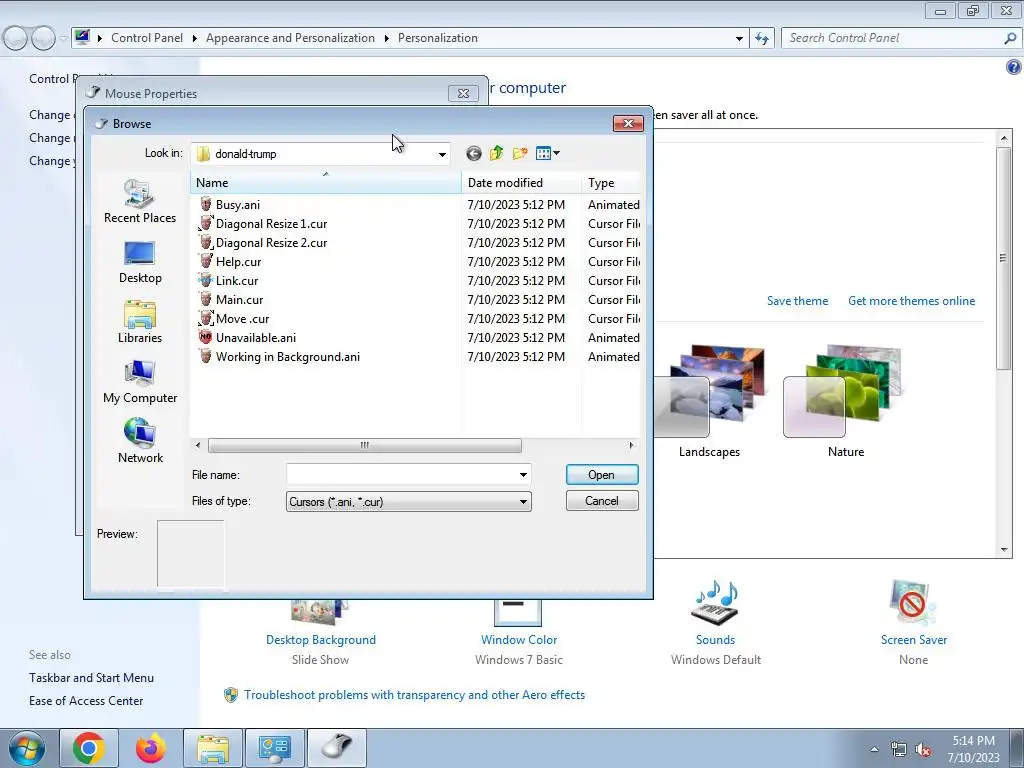Viewport: 1024px width, 768px height.
Task: Open Troubleshoot transparency and Aero effects link
Action: [414, 695]
